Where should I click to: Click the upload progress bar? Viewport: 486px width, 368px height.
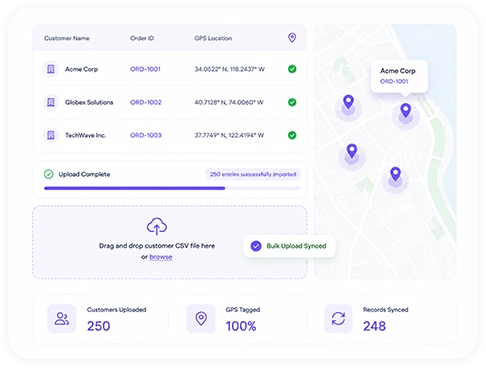(x=172, y=188)
